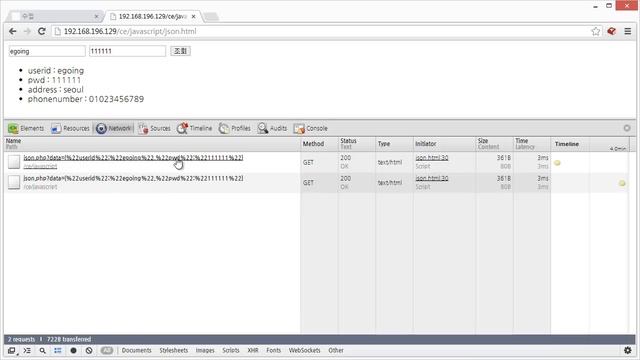This screenshot has height=360, width=640.
Task: Click the address bar URL
Action: coord(130,31)
